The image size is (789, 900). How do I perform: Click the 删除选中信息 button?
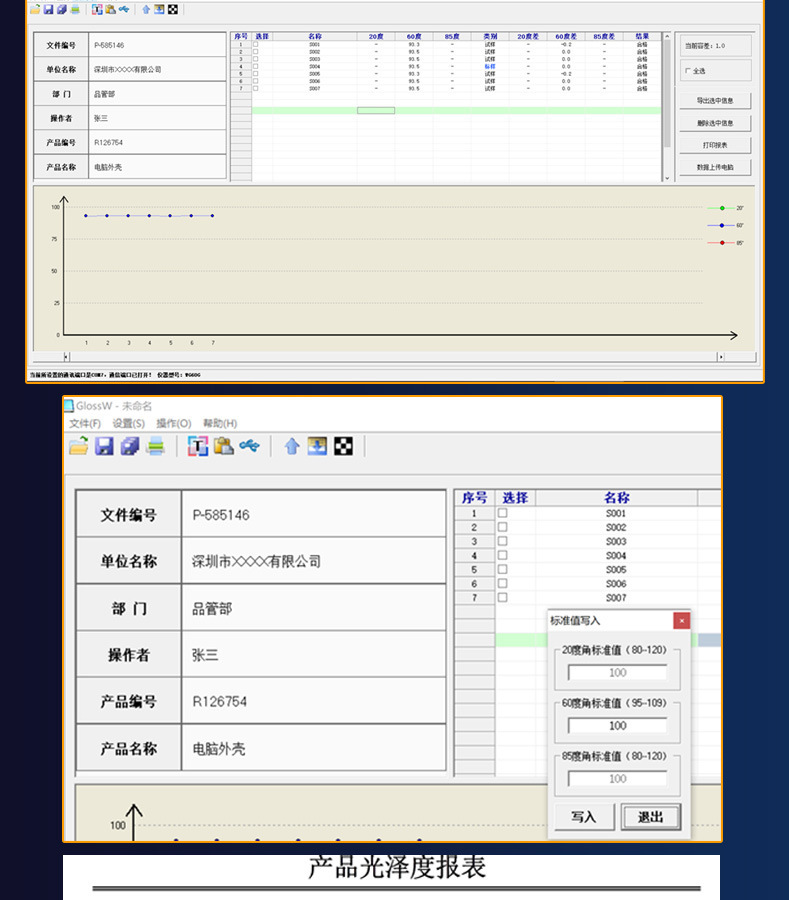tap(715, 123)
